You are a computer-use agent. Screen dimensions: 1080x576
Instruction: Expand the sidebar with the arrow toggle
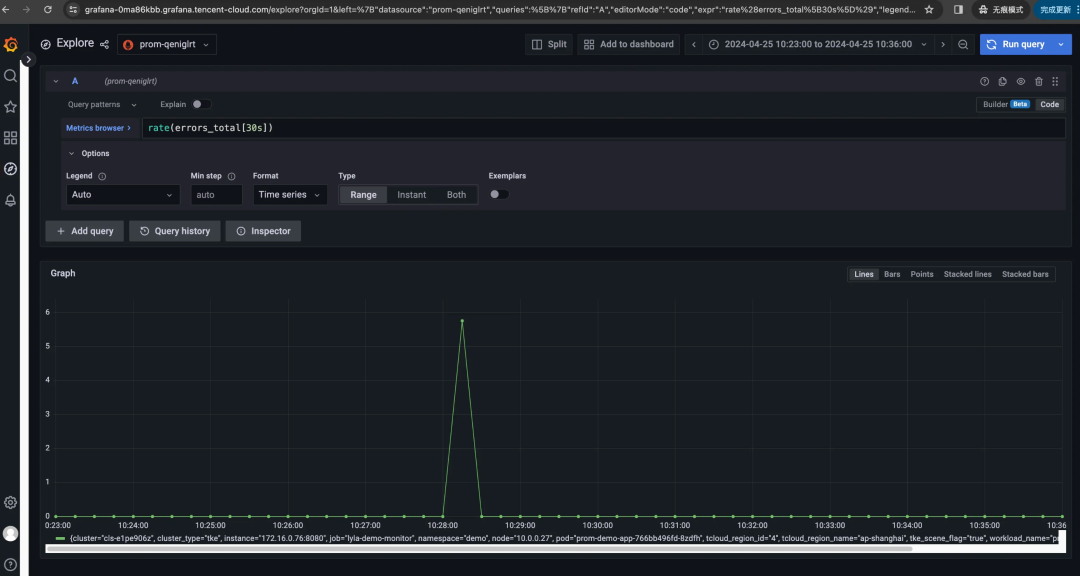28,60
